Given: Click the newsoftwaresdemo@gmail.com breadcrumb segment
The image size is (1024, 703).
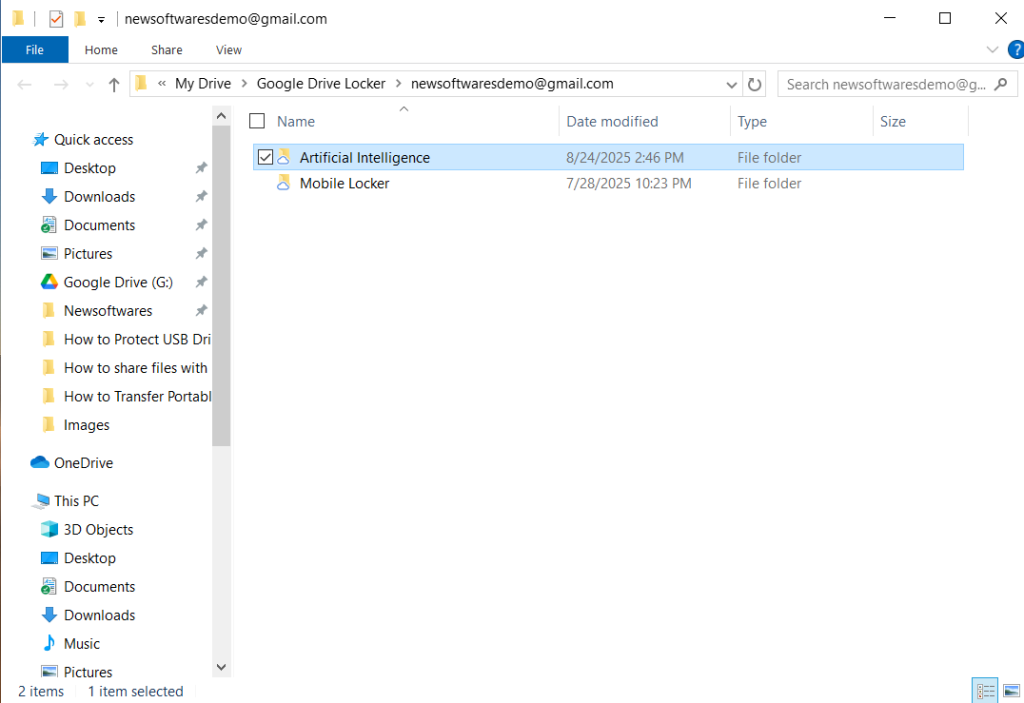Looking at the screenshot, I should click(512, 84).
